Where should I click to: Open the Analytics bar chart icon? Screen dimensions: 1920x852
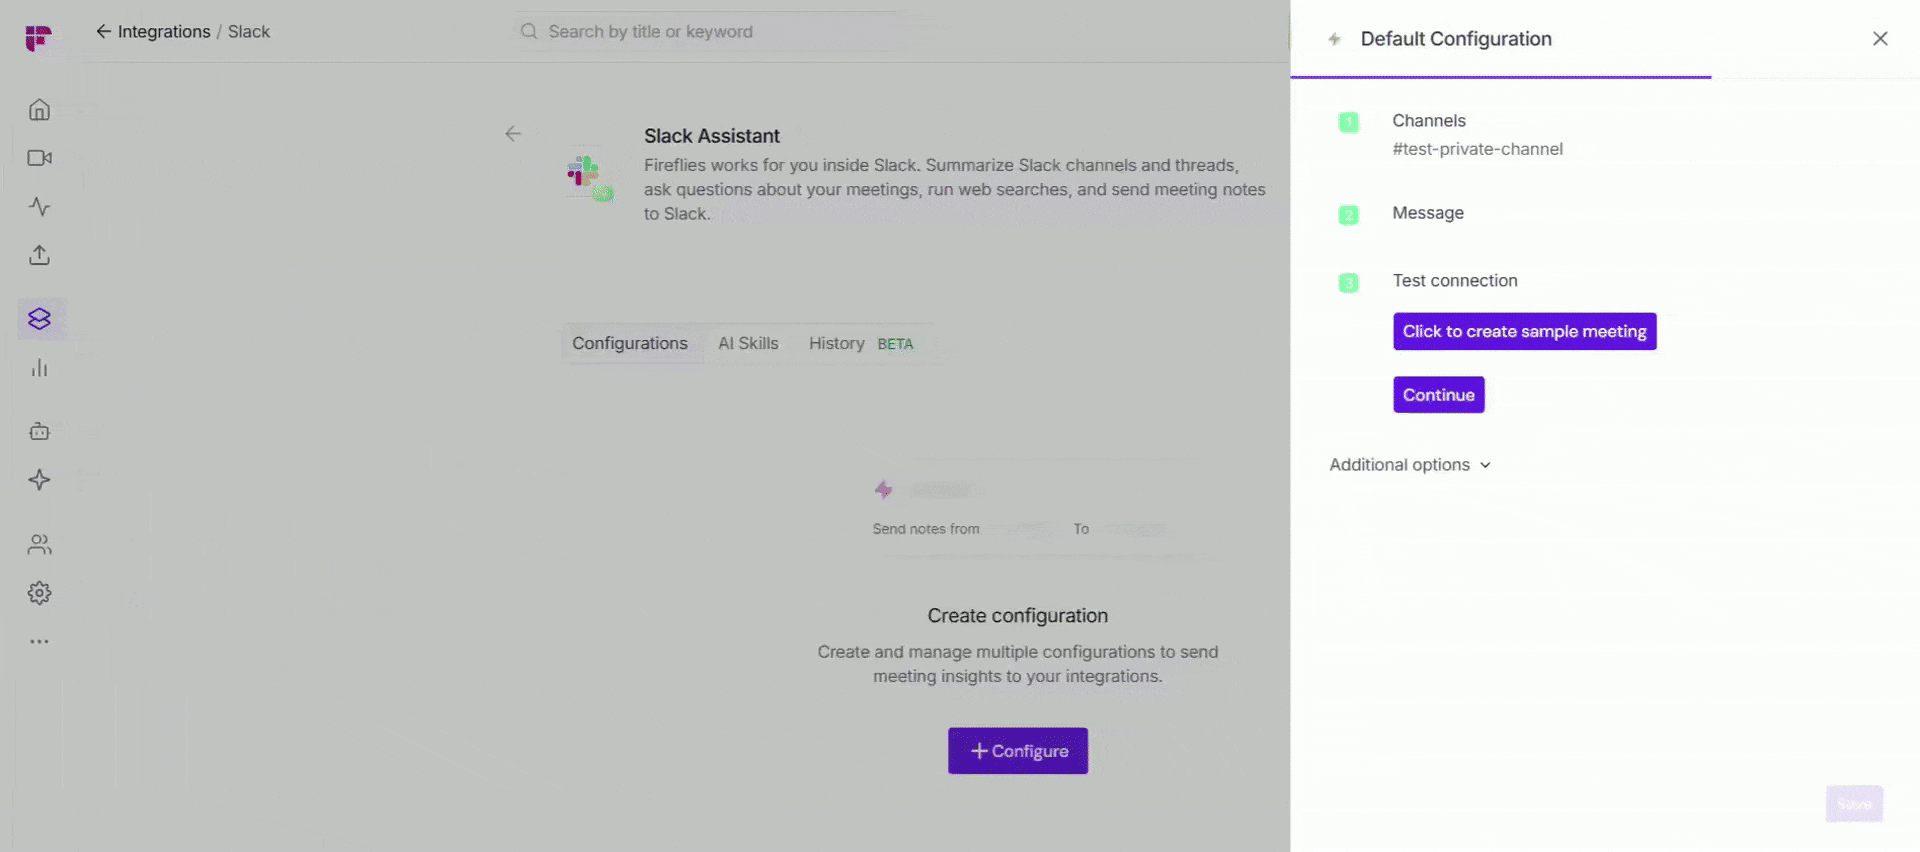(x=39, y=367)
